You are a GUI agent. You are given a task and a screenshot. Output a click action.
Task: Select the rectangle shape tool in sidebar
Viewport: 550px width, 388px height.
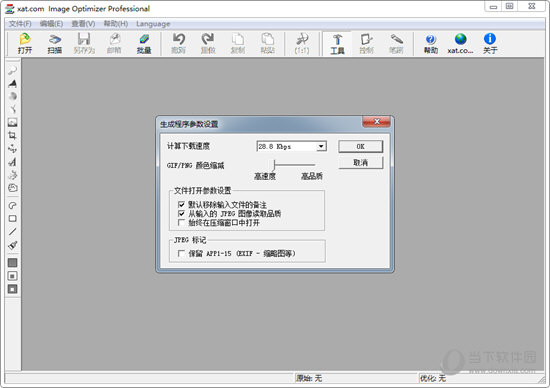tap(12, 219)
